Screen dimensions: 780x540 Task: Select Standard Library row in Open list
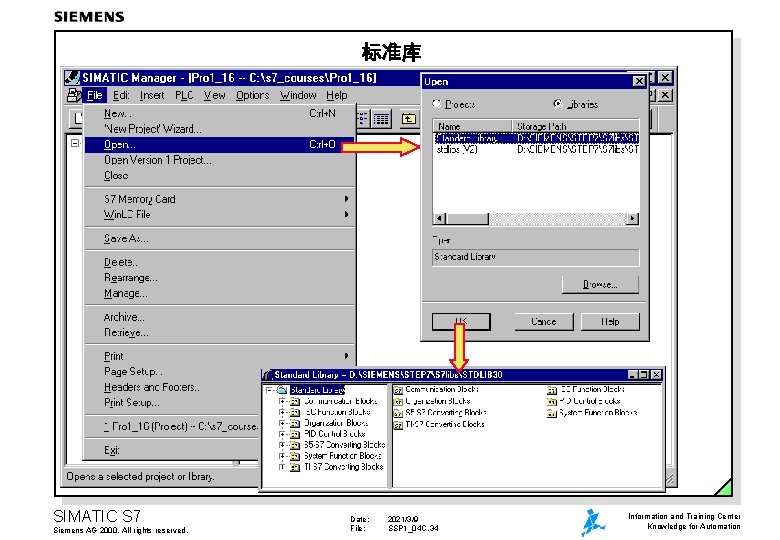click(536, 138)
